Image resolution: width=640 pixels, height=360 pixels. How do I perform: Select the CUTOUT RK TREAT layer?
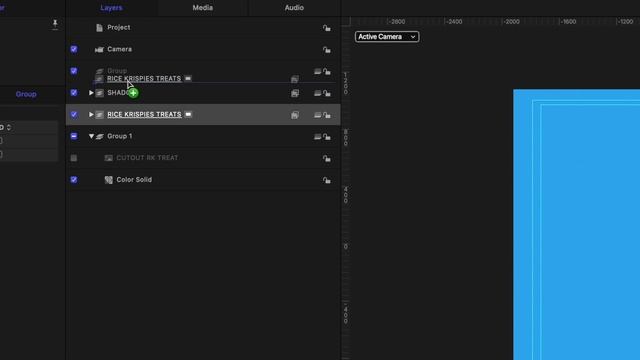(203, 158)
